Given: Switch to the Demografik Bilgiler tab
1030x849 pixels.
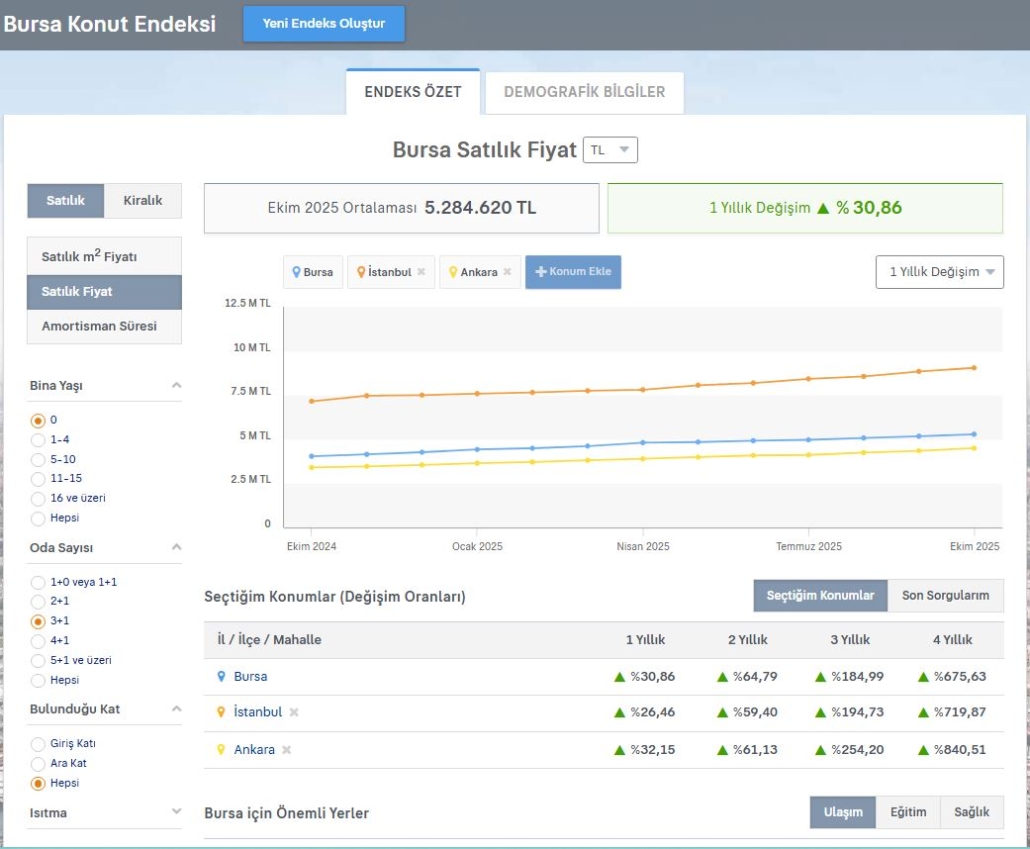Looking at the screenshot, I should coord(584,92).
